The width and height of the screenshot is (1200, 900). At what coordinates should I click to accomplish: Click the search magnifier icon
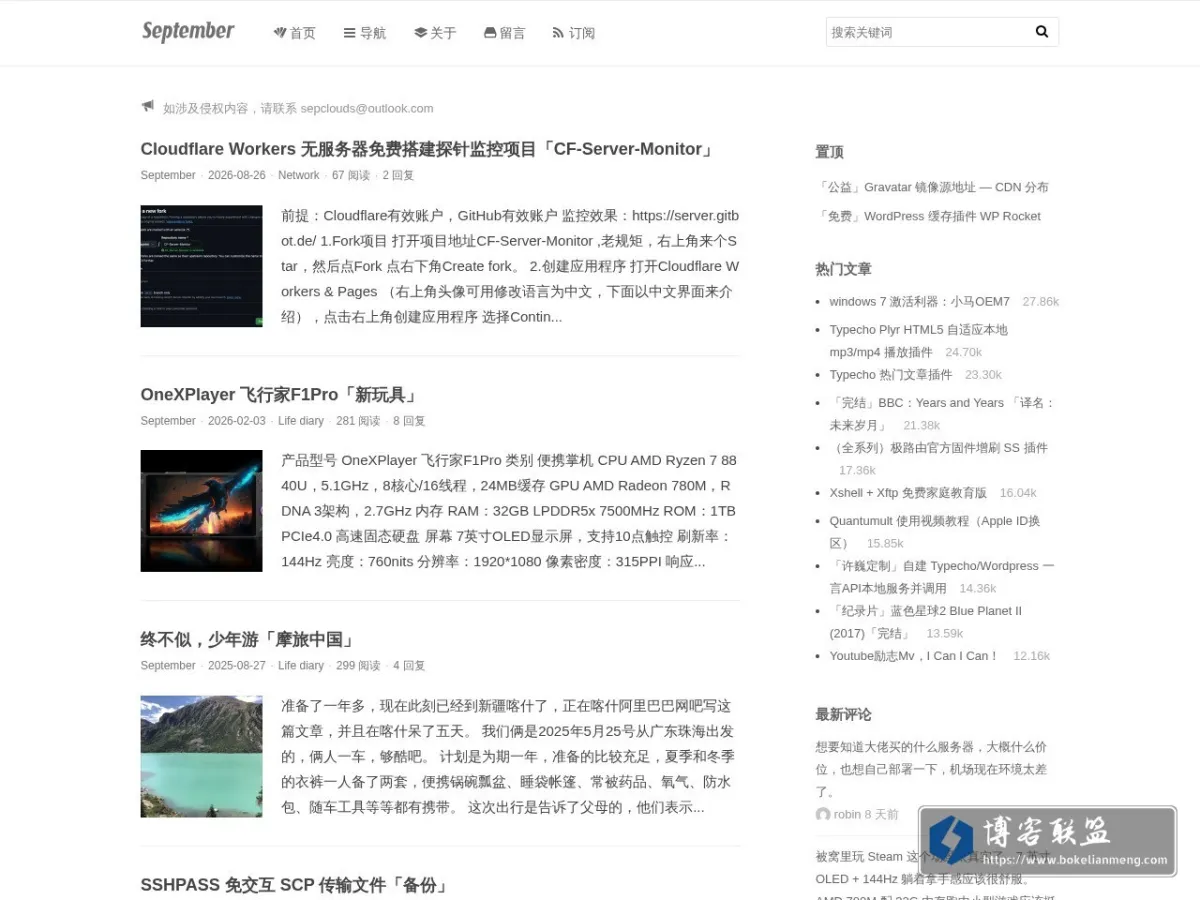click(1042, 32)
